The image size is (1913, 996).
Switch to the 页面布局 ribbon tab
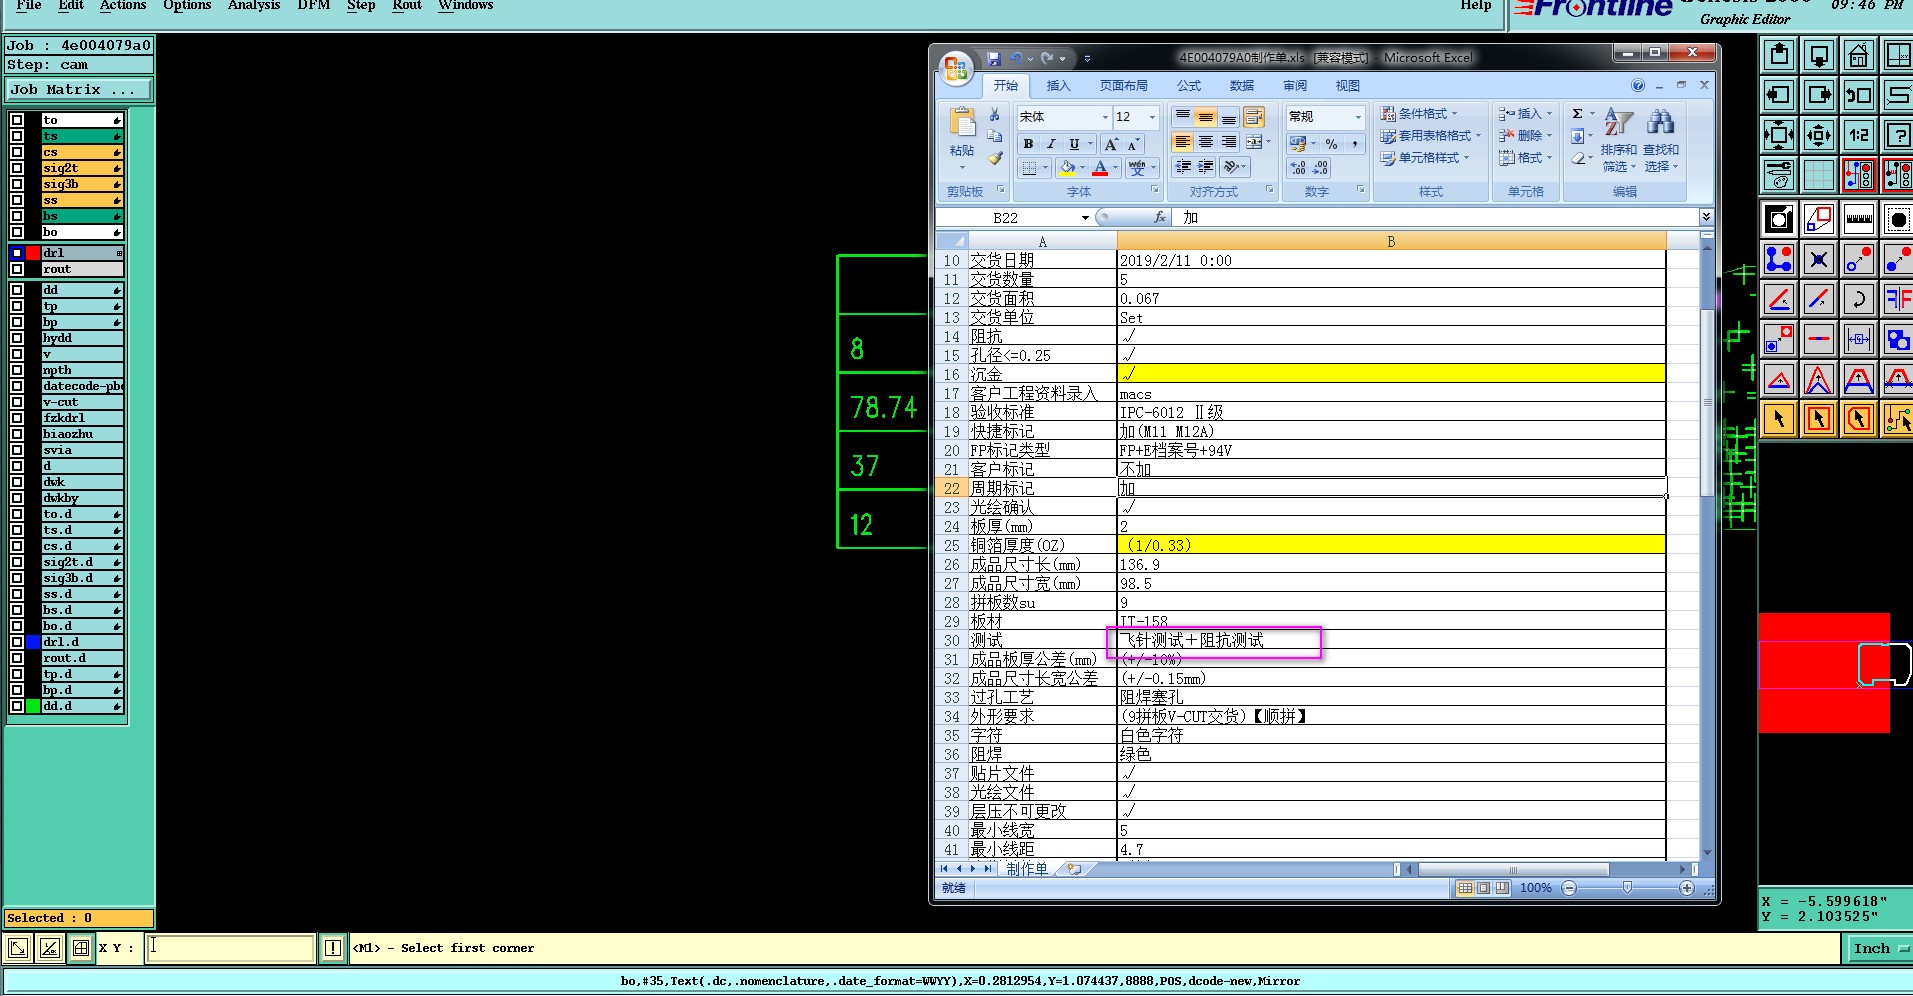click(1124, 86)
